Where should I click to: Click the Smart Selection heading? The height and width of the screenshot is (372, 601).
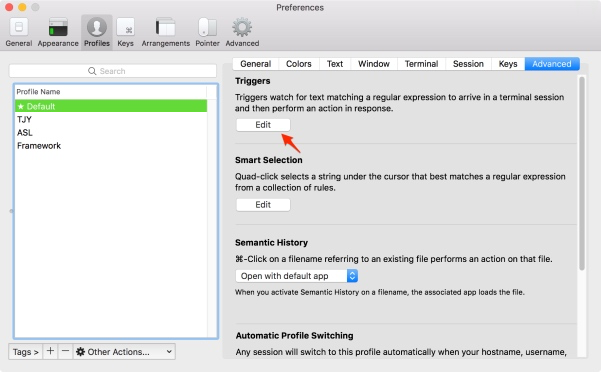click(x=269, y=160)
